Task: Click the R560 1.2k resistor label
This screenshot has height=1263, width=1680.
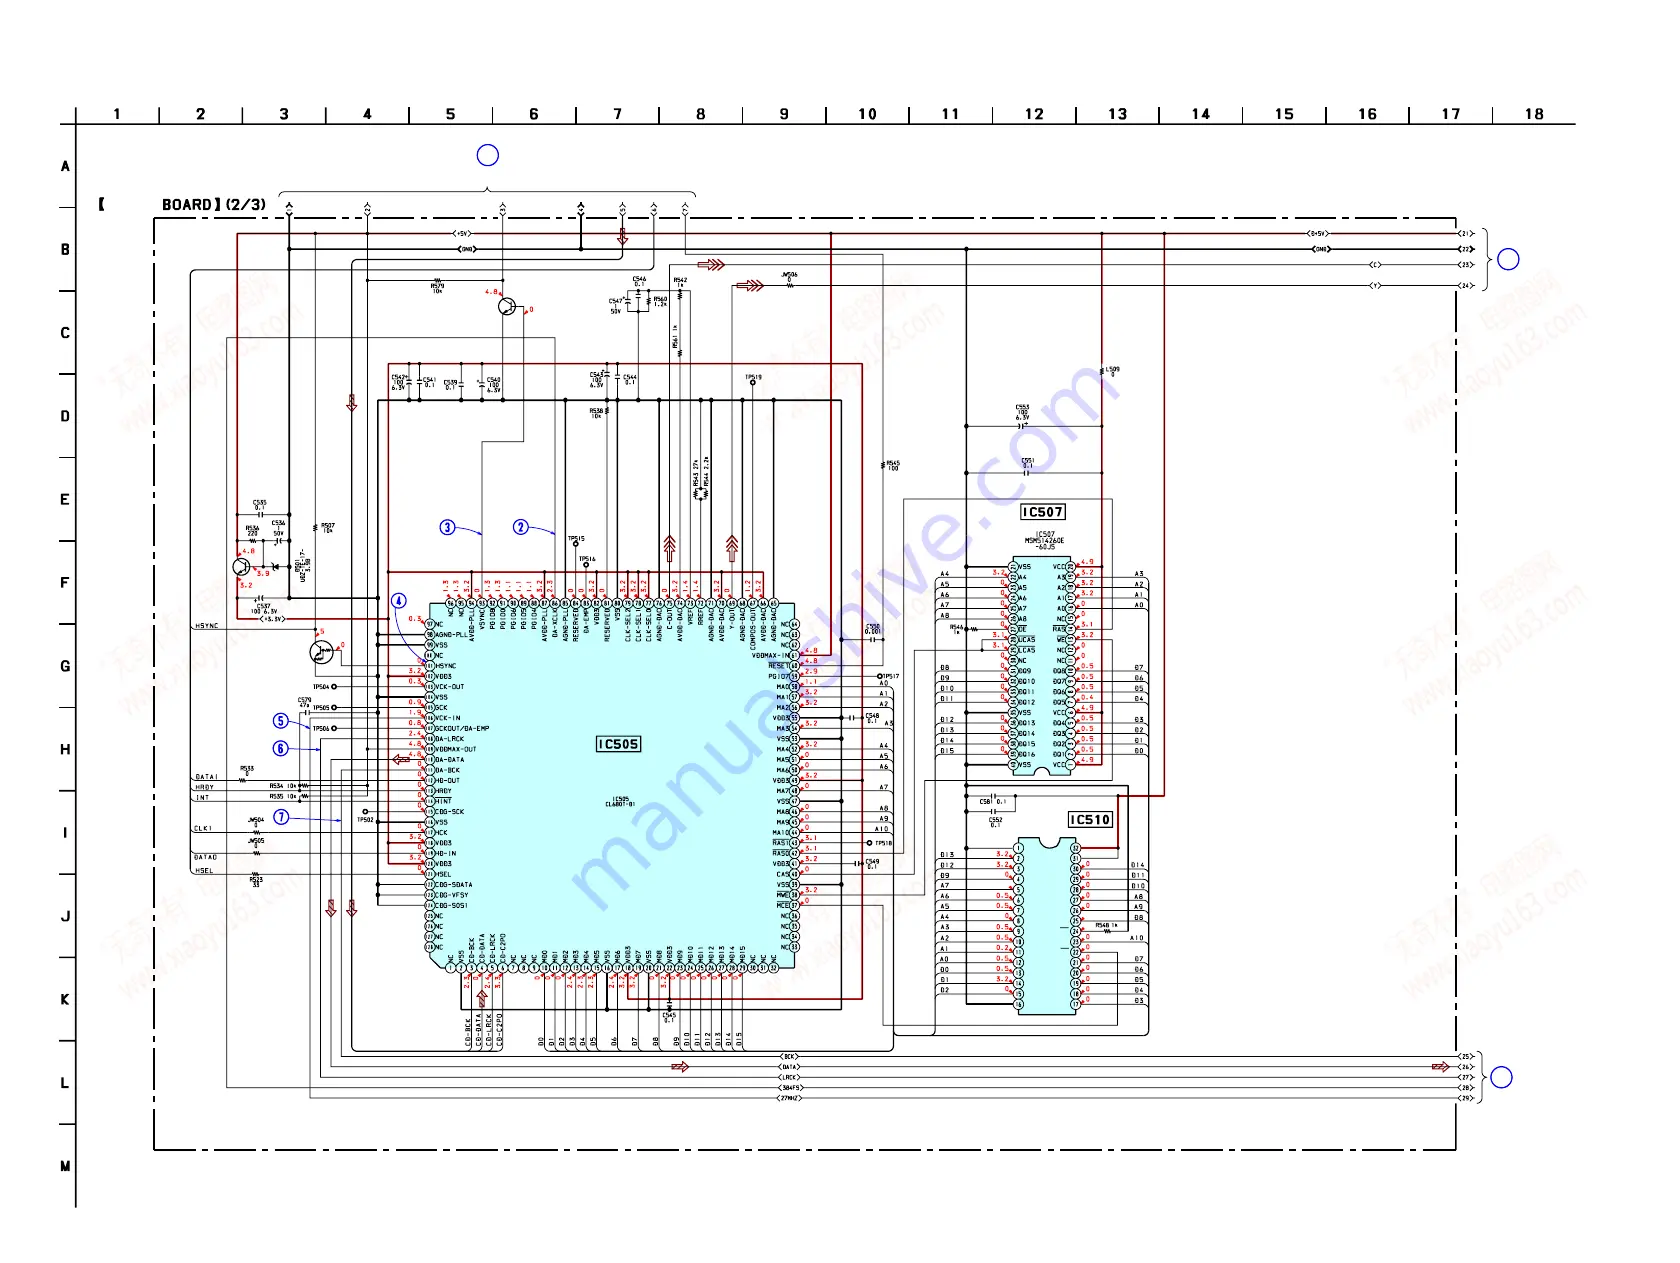Action: (660, 301)
